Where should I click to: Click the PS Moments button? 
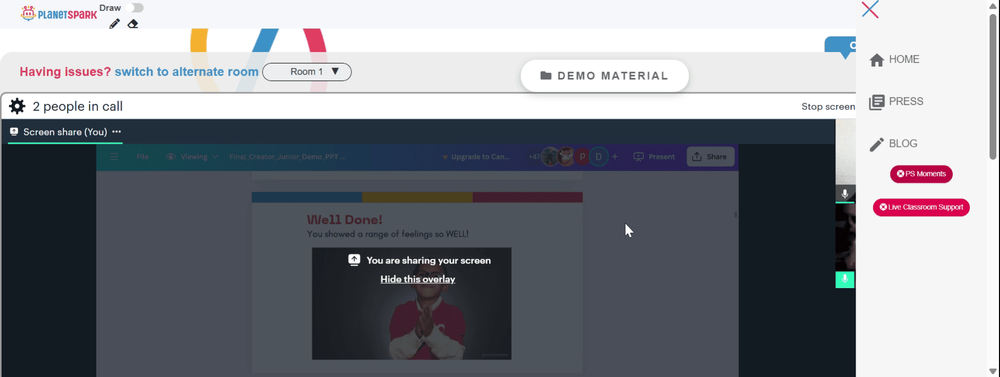(x=921, y=174)
